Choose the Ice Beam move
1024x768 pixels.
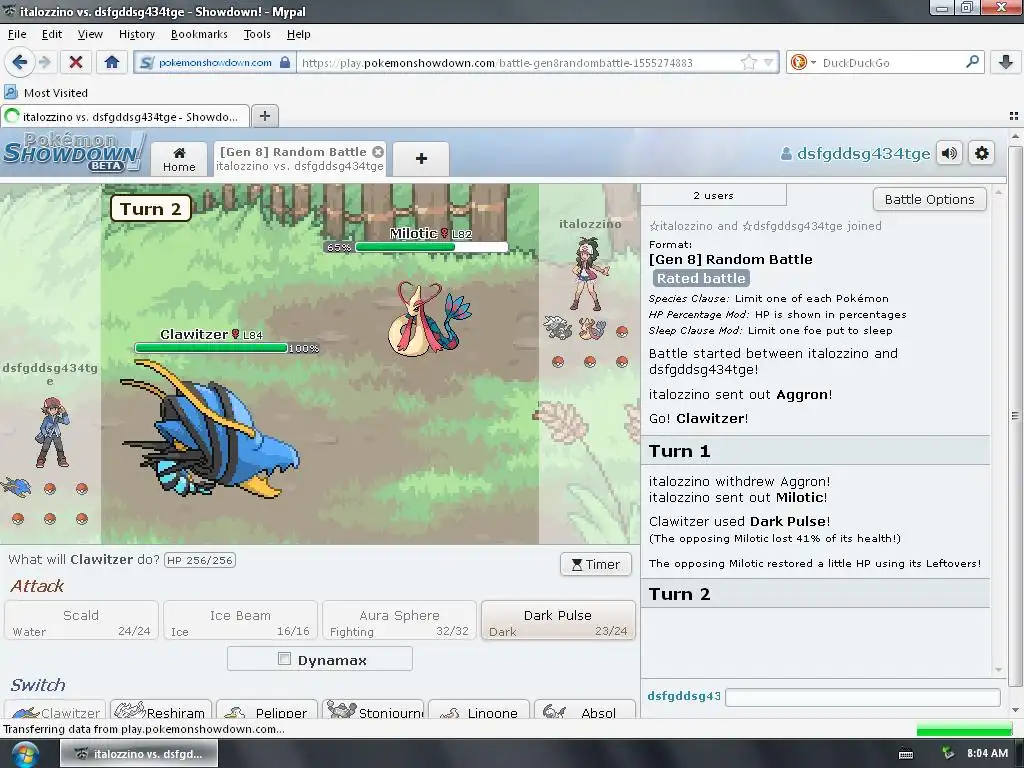pos(240,621)
